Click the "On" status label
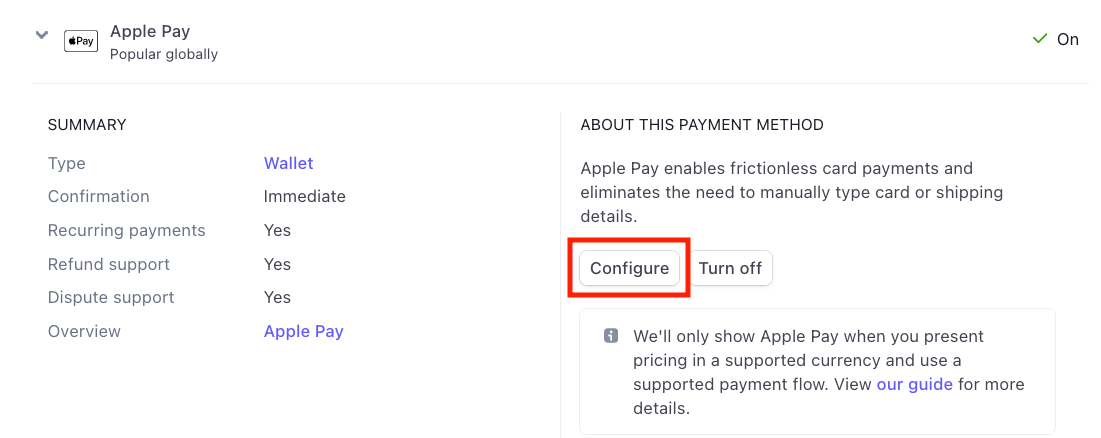This screenshot has height=438, width=1101. [1068, 39]
